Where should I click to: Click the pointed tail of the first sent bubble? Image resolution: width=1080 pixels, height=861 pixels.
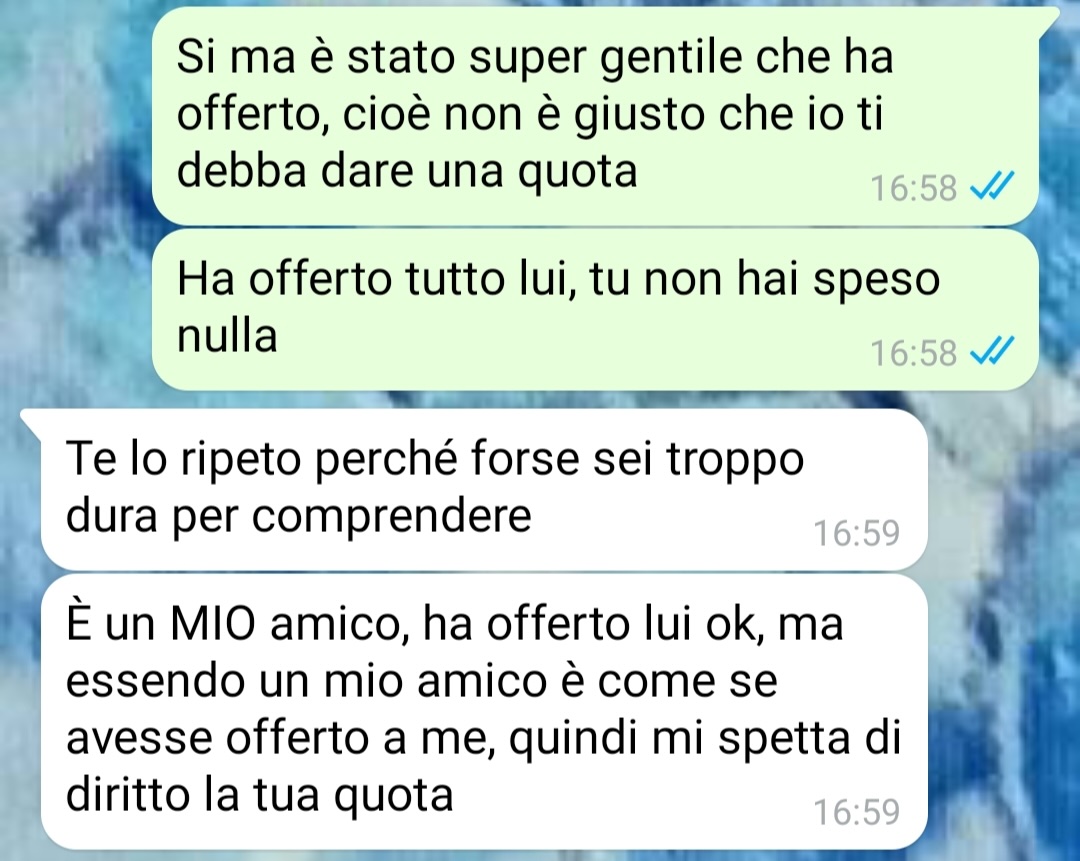[x=1050, y=19]
